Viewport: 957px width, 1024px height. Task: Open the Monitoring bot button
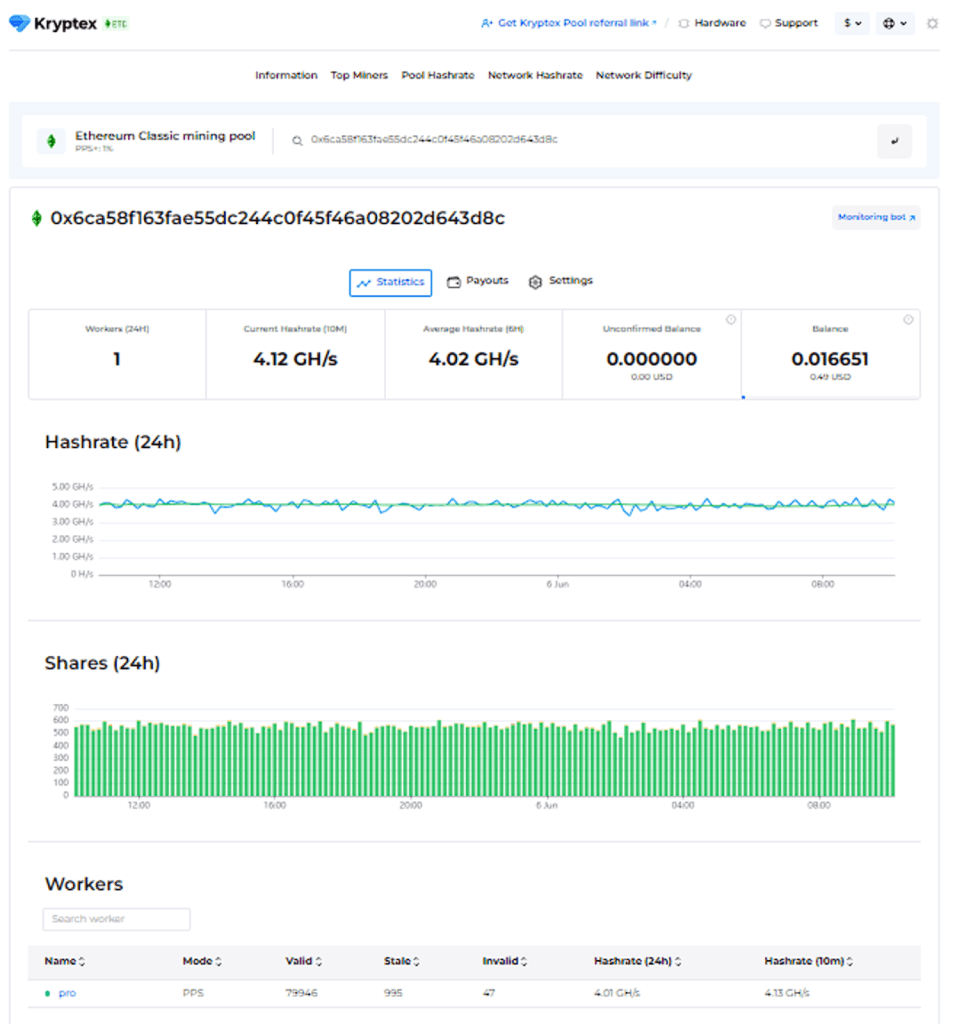click(x=875, y=217)
